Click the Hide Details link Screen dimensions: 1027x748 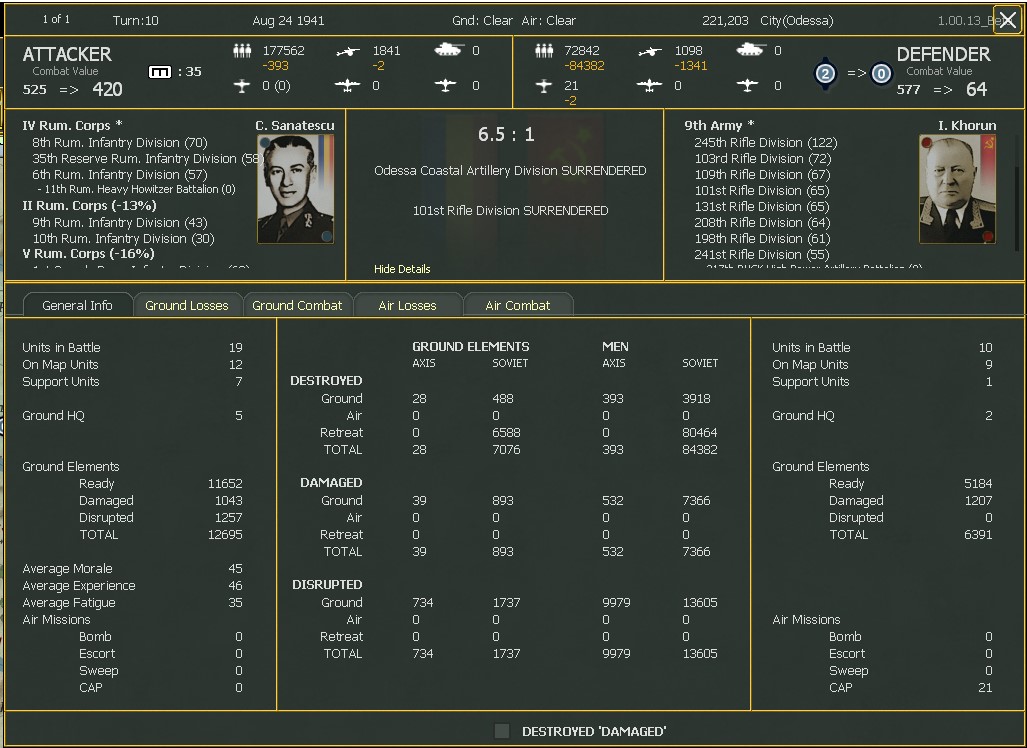[x=402, y=269]
